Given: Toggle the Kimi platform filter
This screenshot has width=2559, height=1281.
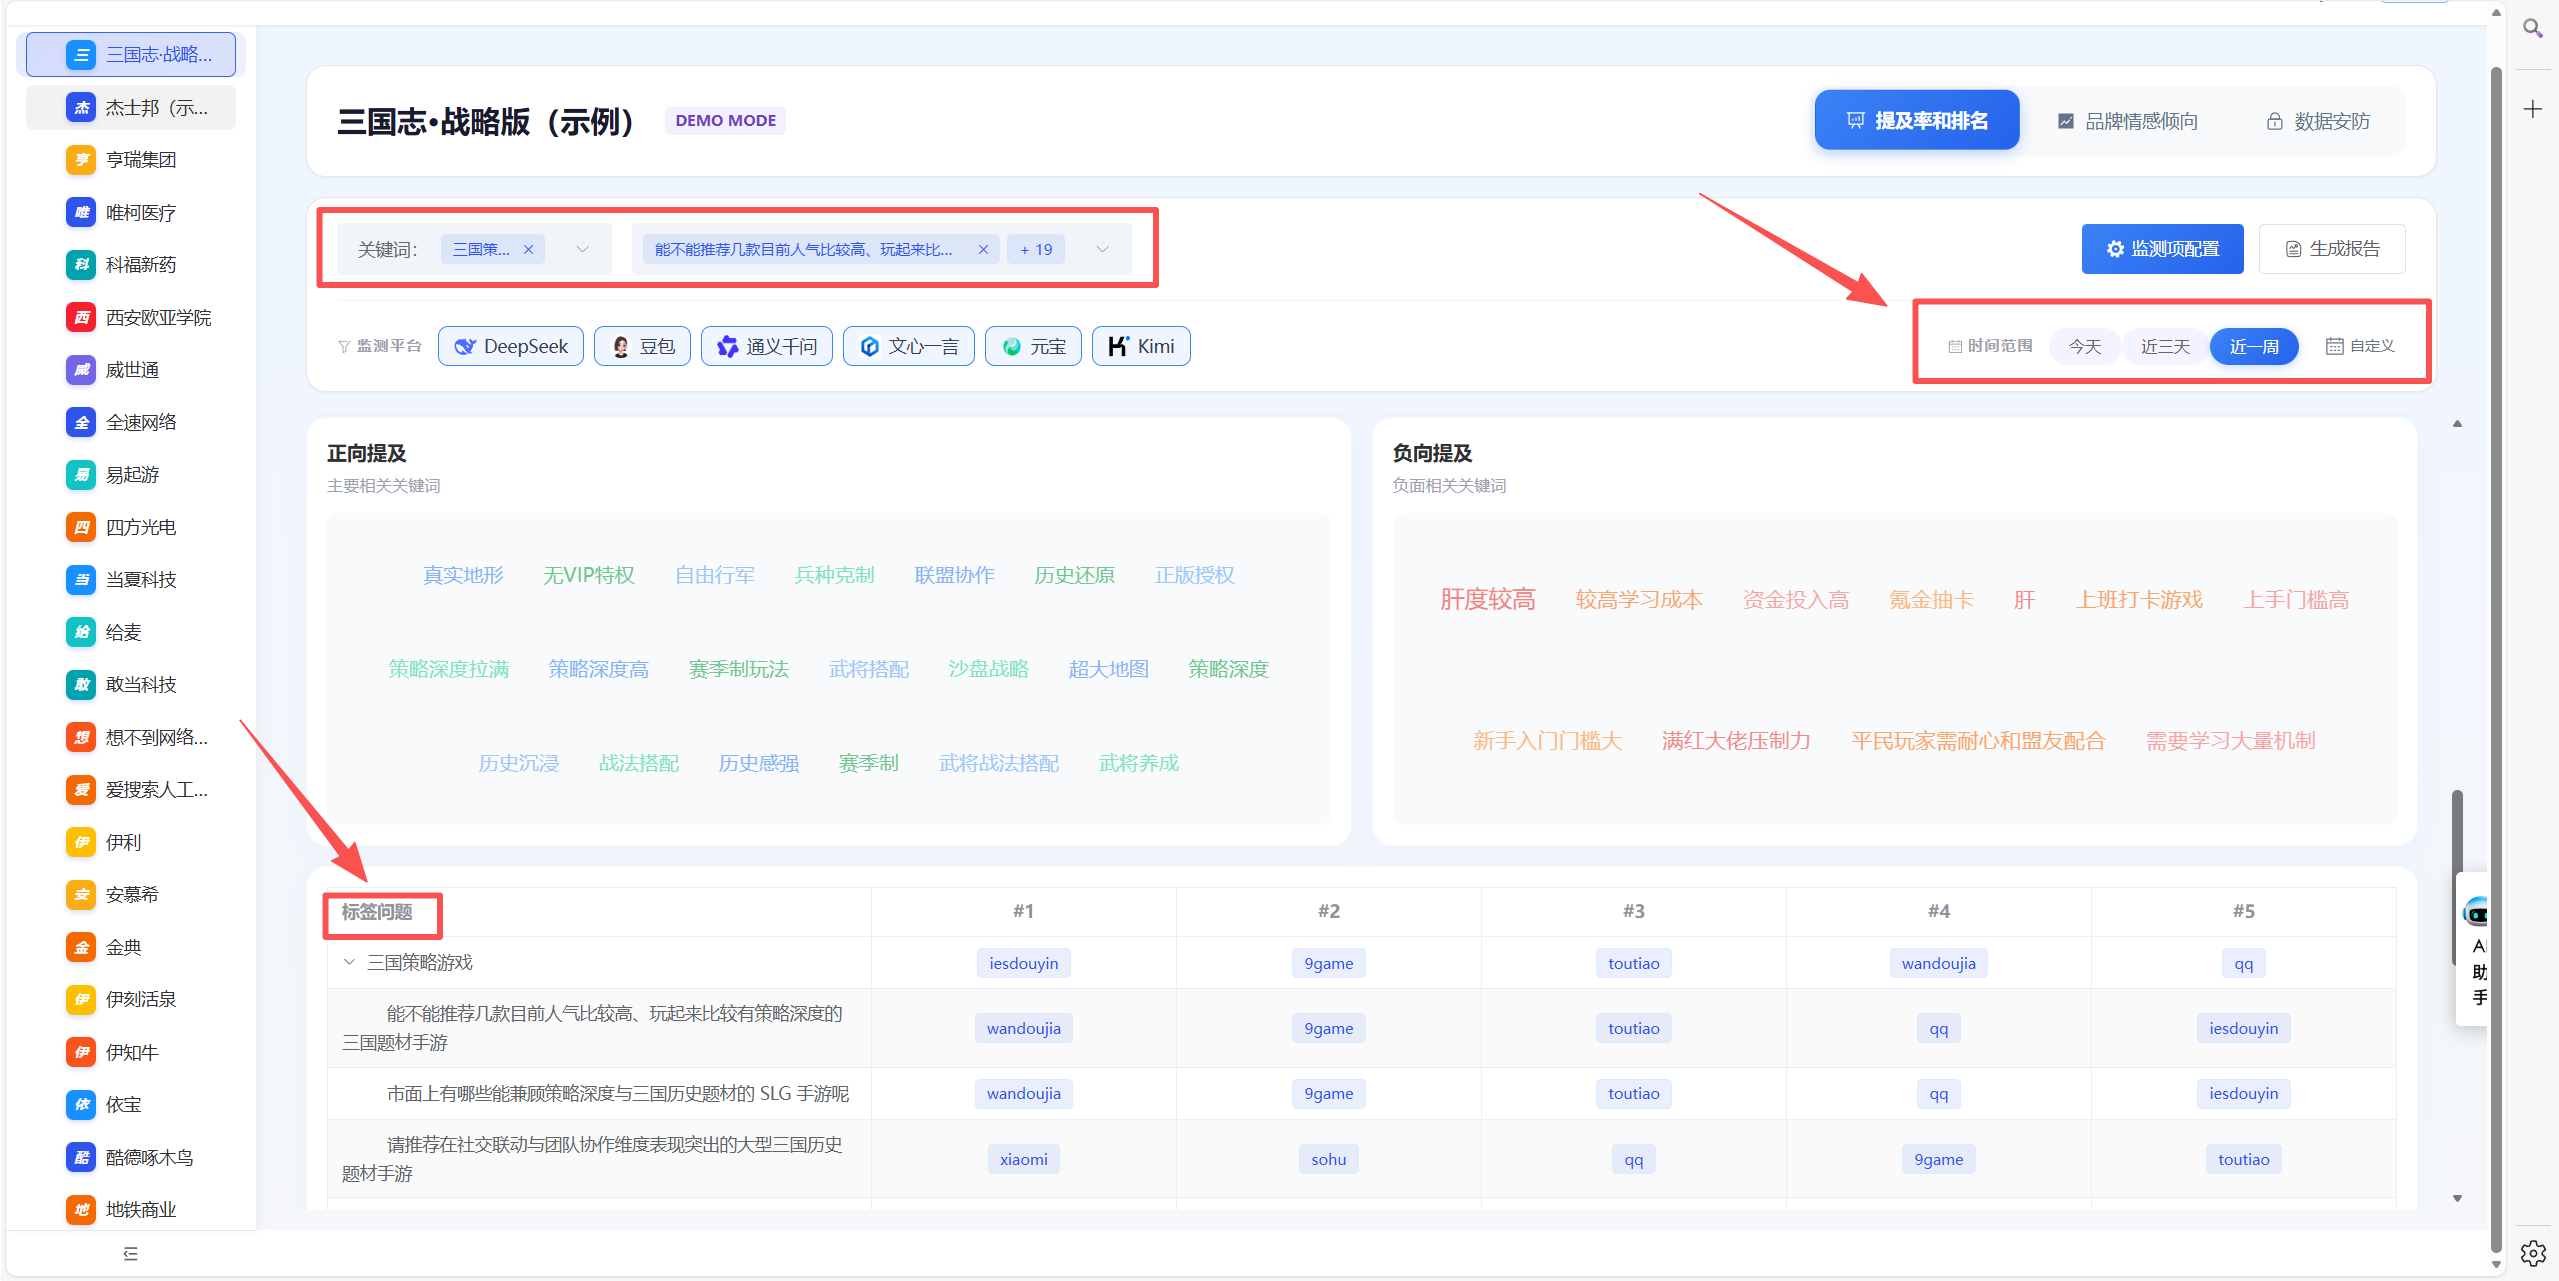Looking at the screenshot, I should coord(1141,346).
